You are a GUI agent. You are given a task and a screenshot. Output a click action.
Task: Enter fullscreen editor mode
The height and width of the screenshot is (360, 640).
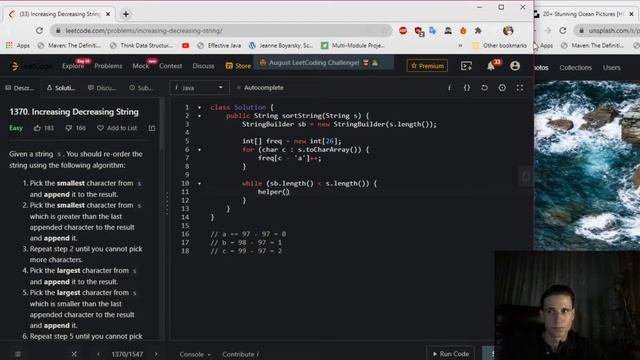[x=520, y=88]
